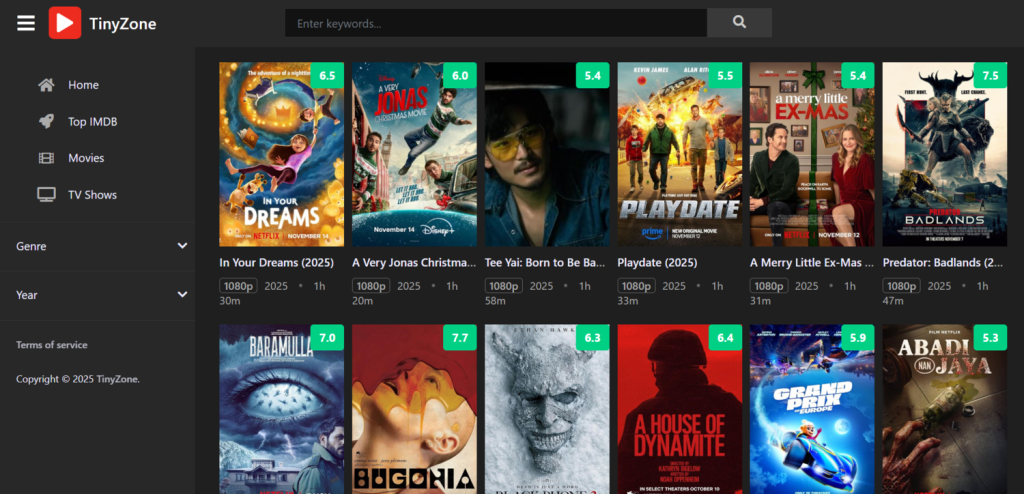Open Grand Prix of Europe poster
The width and height of the screenshot is (1024, 494).
click(812, 409)
